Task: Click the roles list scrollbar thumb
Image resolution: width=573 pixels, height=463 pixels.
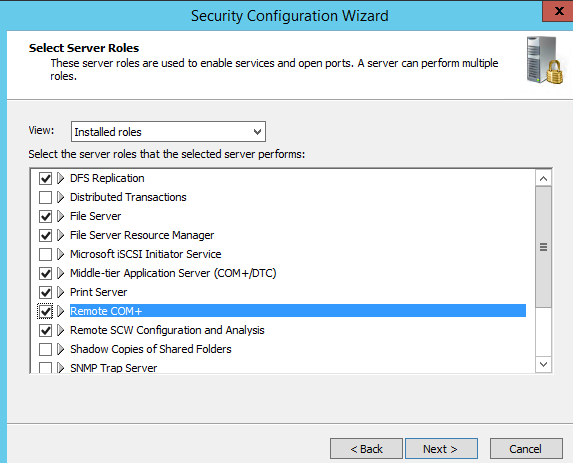Action: point(543,247)
